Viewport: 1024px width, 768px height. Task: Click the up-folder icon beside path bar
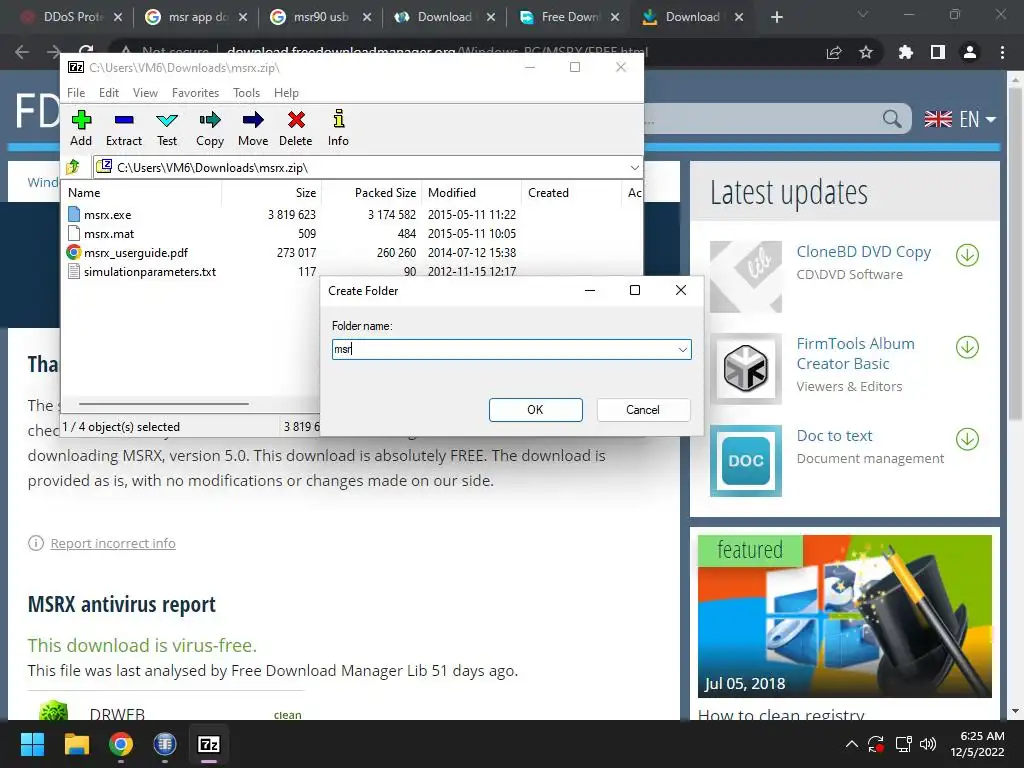coord(73,167)
